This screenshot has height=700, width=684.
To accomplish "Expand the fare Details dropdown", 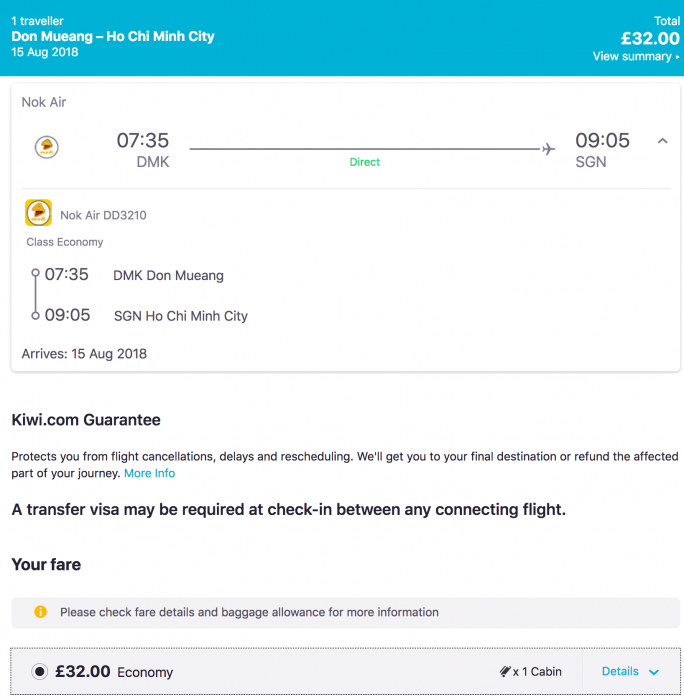I will tap(630, 672).
